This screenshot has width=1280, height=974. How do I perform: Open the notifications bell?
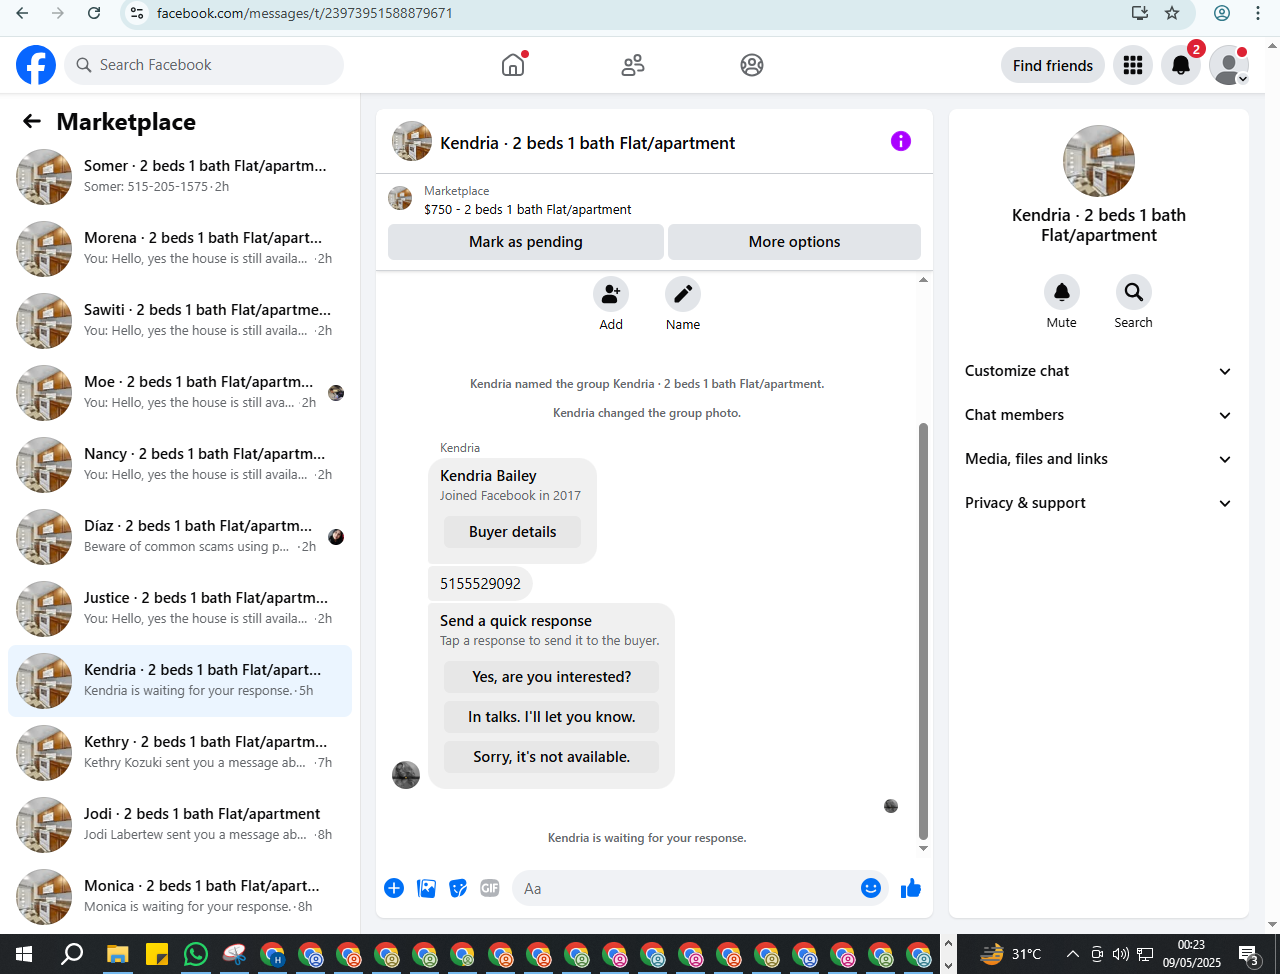pyautogui.click(x=1181, y=65)
